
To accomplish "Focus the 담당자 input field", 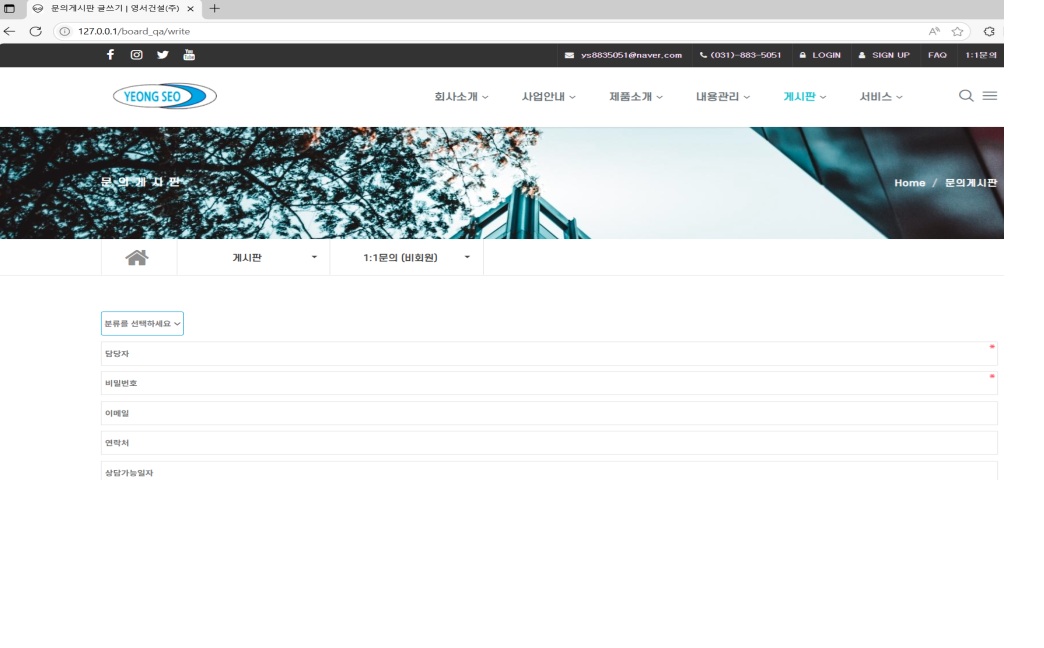I will [549, 354].
